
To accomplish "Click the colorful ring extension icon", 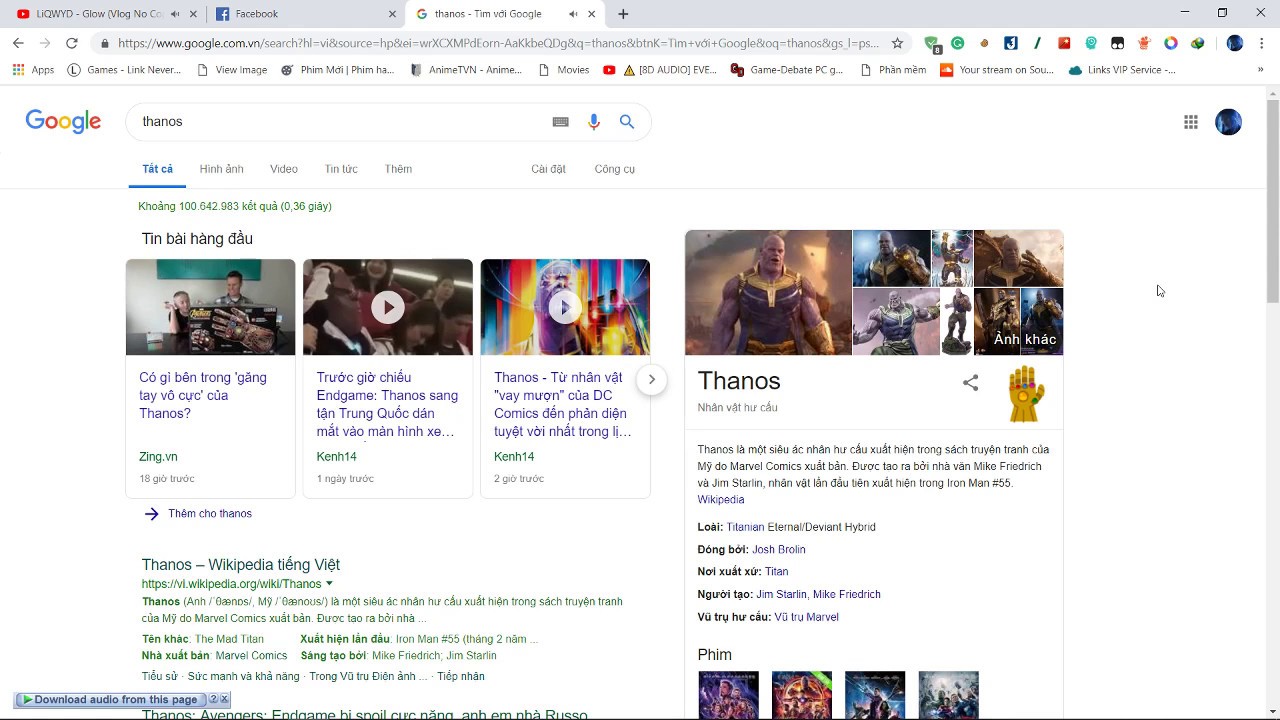I will coord(1171,43).
